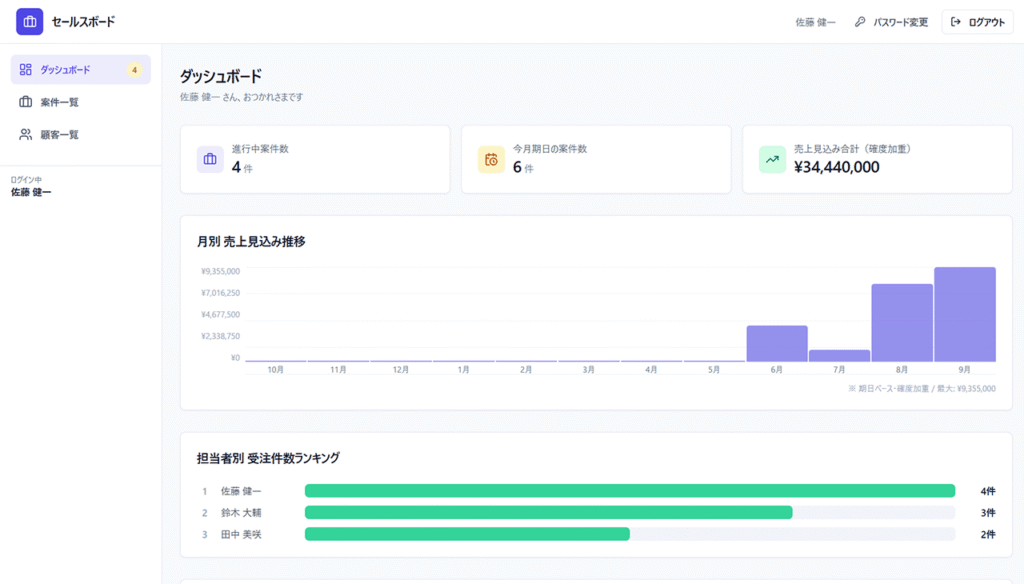This screenshot has height=584, width=1024.
Task: Click the key icon for パスワード変更
Action: 860,22
